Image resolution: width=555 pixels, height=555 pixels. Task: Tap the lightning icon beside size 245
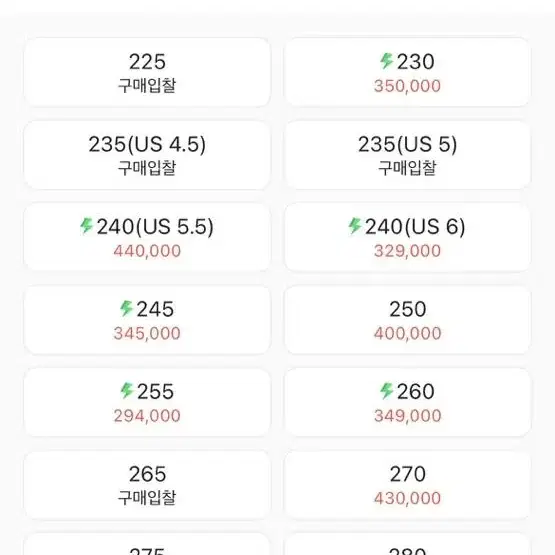[126, 308]
